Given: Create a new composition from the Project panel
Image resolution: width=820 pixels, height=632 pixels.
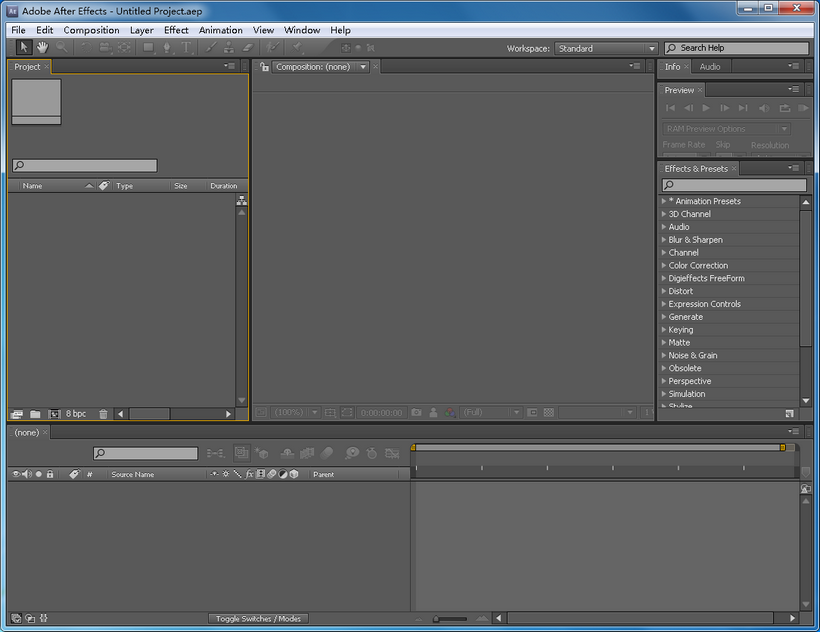Looking at the screenshot, I should click(x=54, y=413).
